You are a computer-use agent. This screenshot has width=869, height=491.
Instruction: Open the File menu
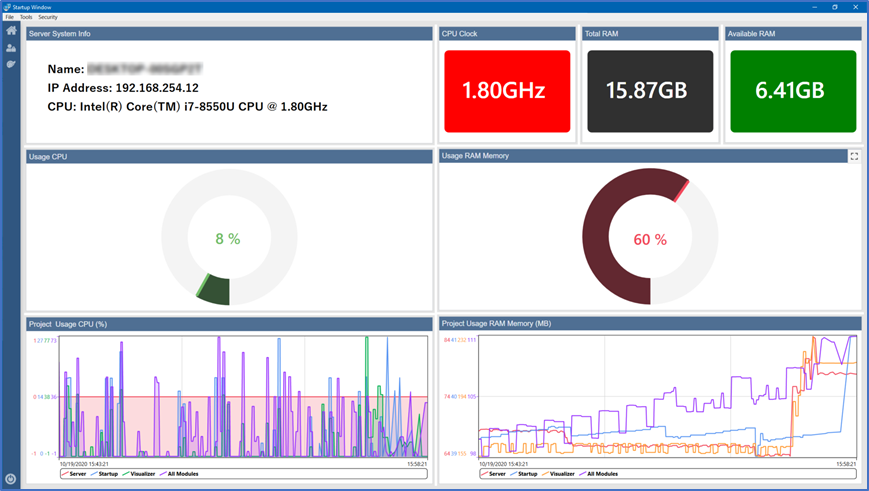[x=9, y=17]
